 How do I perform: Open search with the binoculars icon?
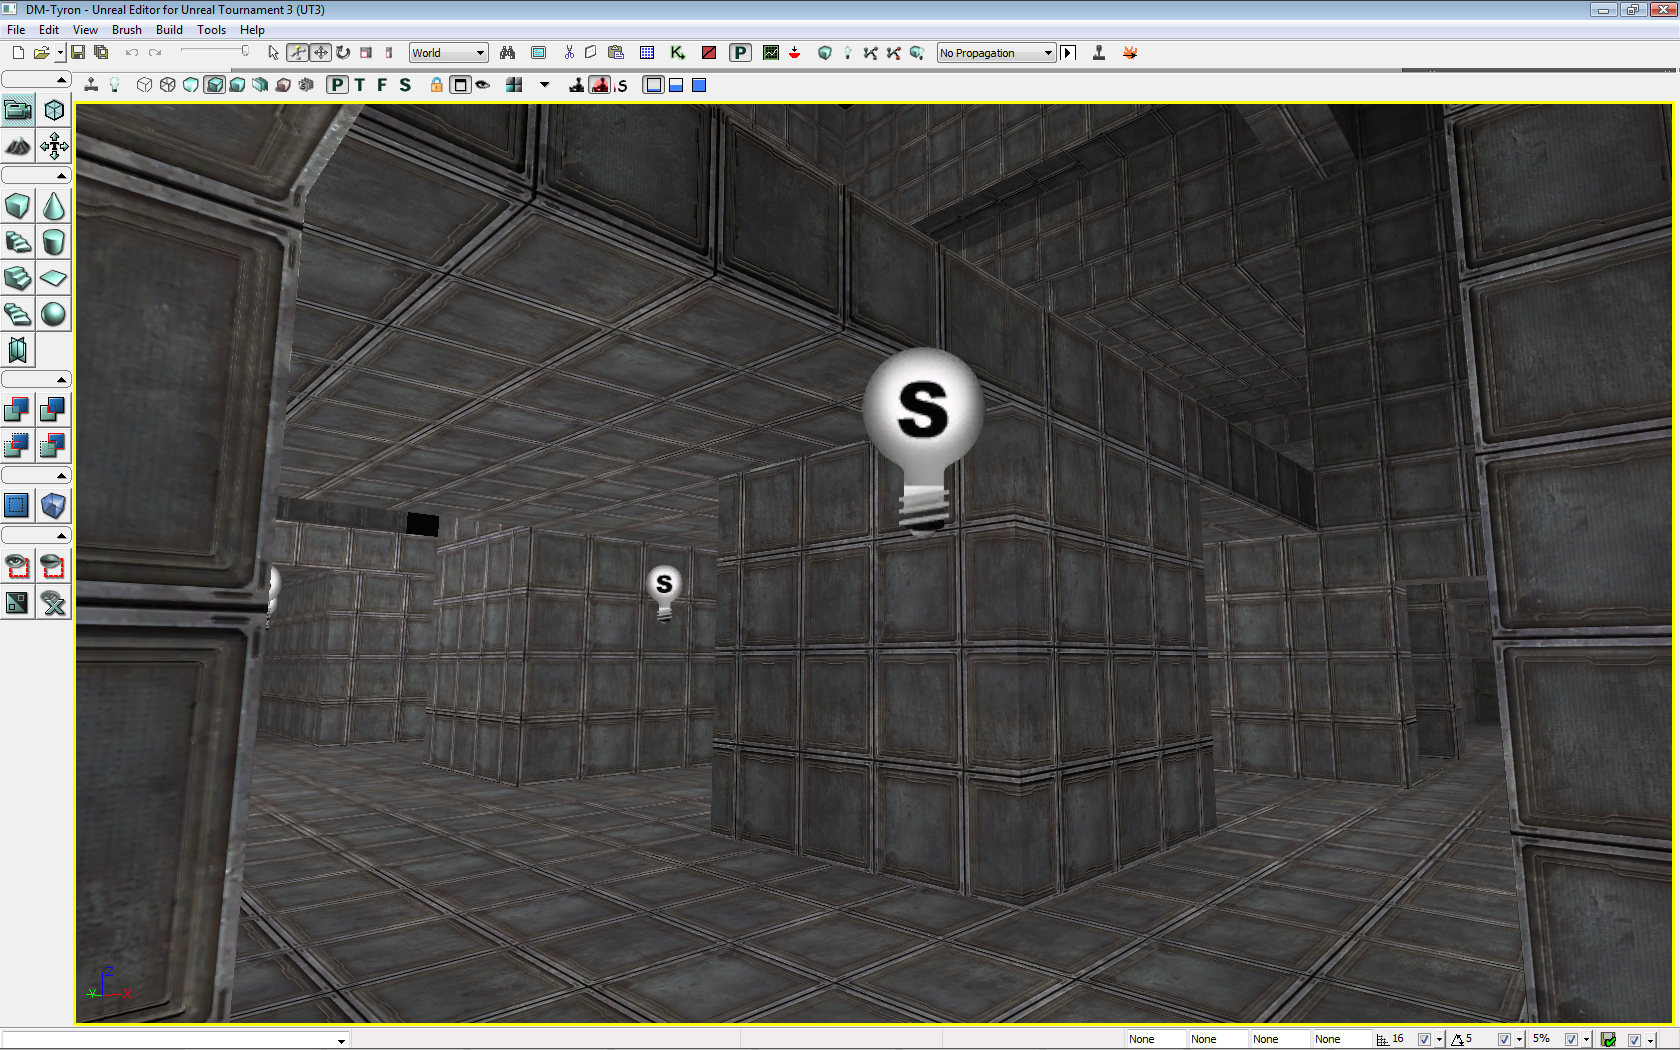click(508, 53)
